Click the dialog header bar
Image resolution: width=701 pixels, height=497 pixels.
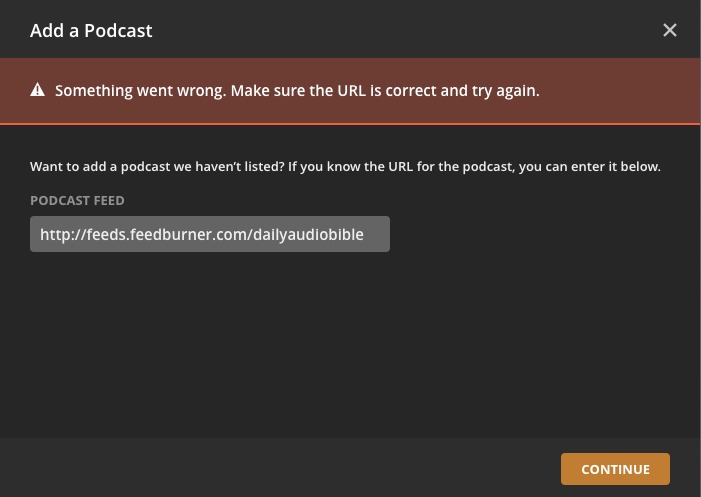point(400,30)
